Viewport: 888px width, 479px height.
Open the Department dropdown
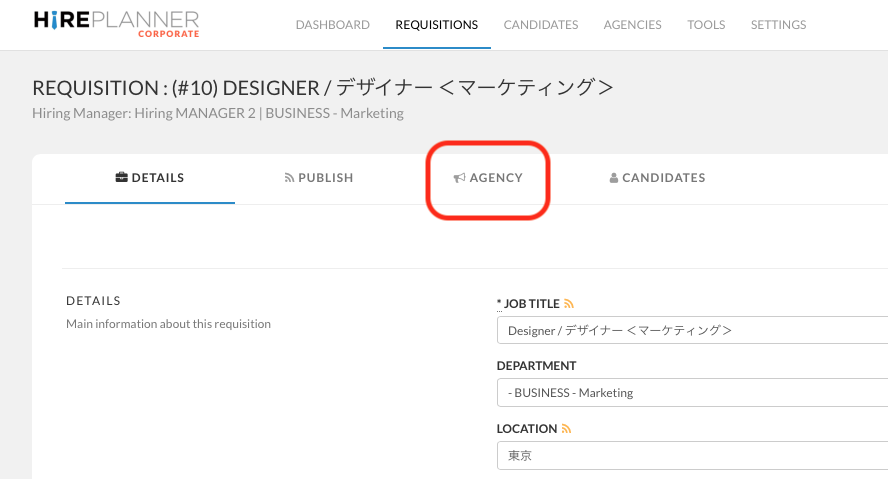[x=690, y=393]
